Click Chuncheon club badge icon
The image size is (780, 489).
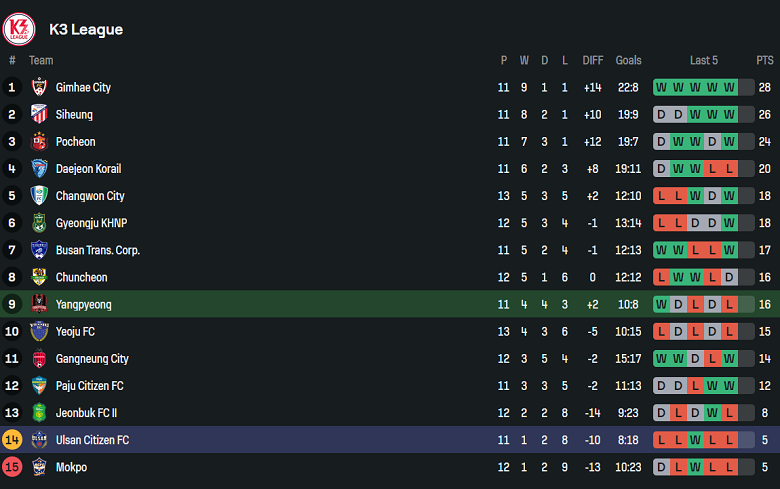point(39,277)
